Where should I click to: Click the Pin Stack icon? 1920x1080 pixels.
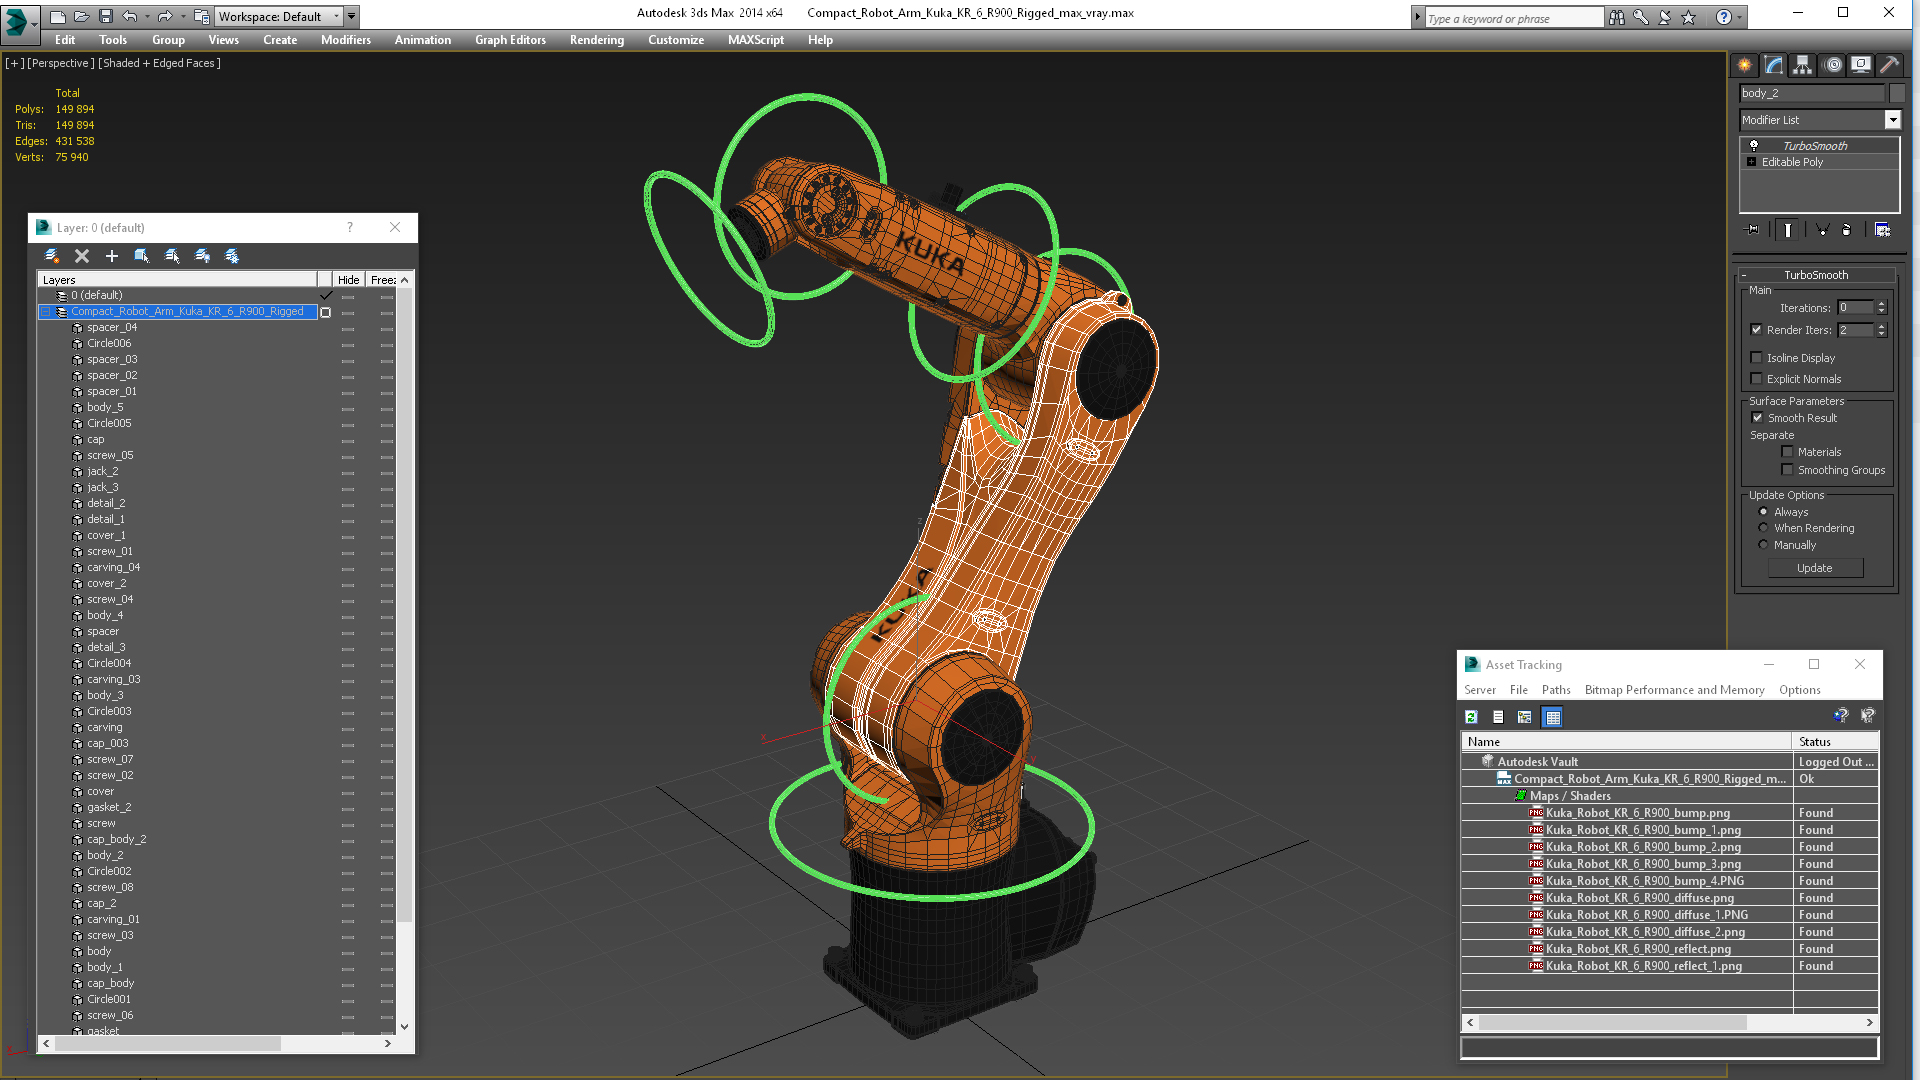1753,229
